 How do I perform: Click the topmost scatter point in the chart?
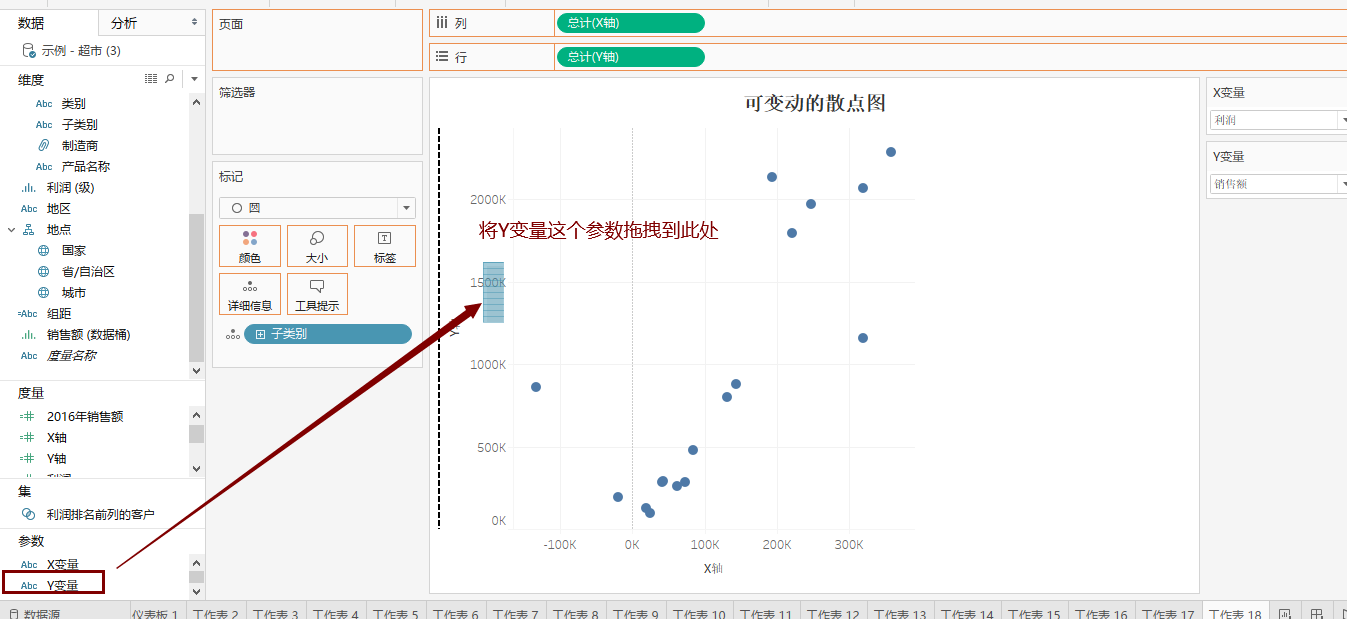[891, 152]
